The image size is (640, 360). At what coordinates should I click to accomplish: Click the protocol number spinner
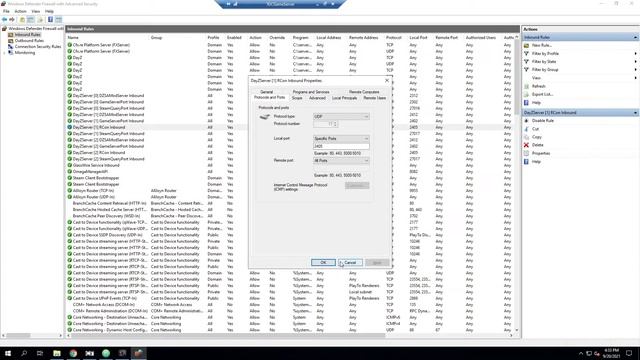click(x=335, y=124)
